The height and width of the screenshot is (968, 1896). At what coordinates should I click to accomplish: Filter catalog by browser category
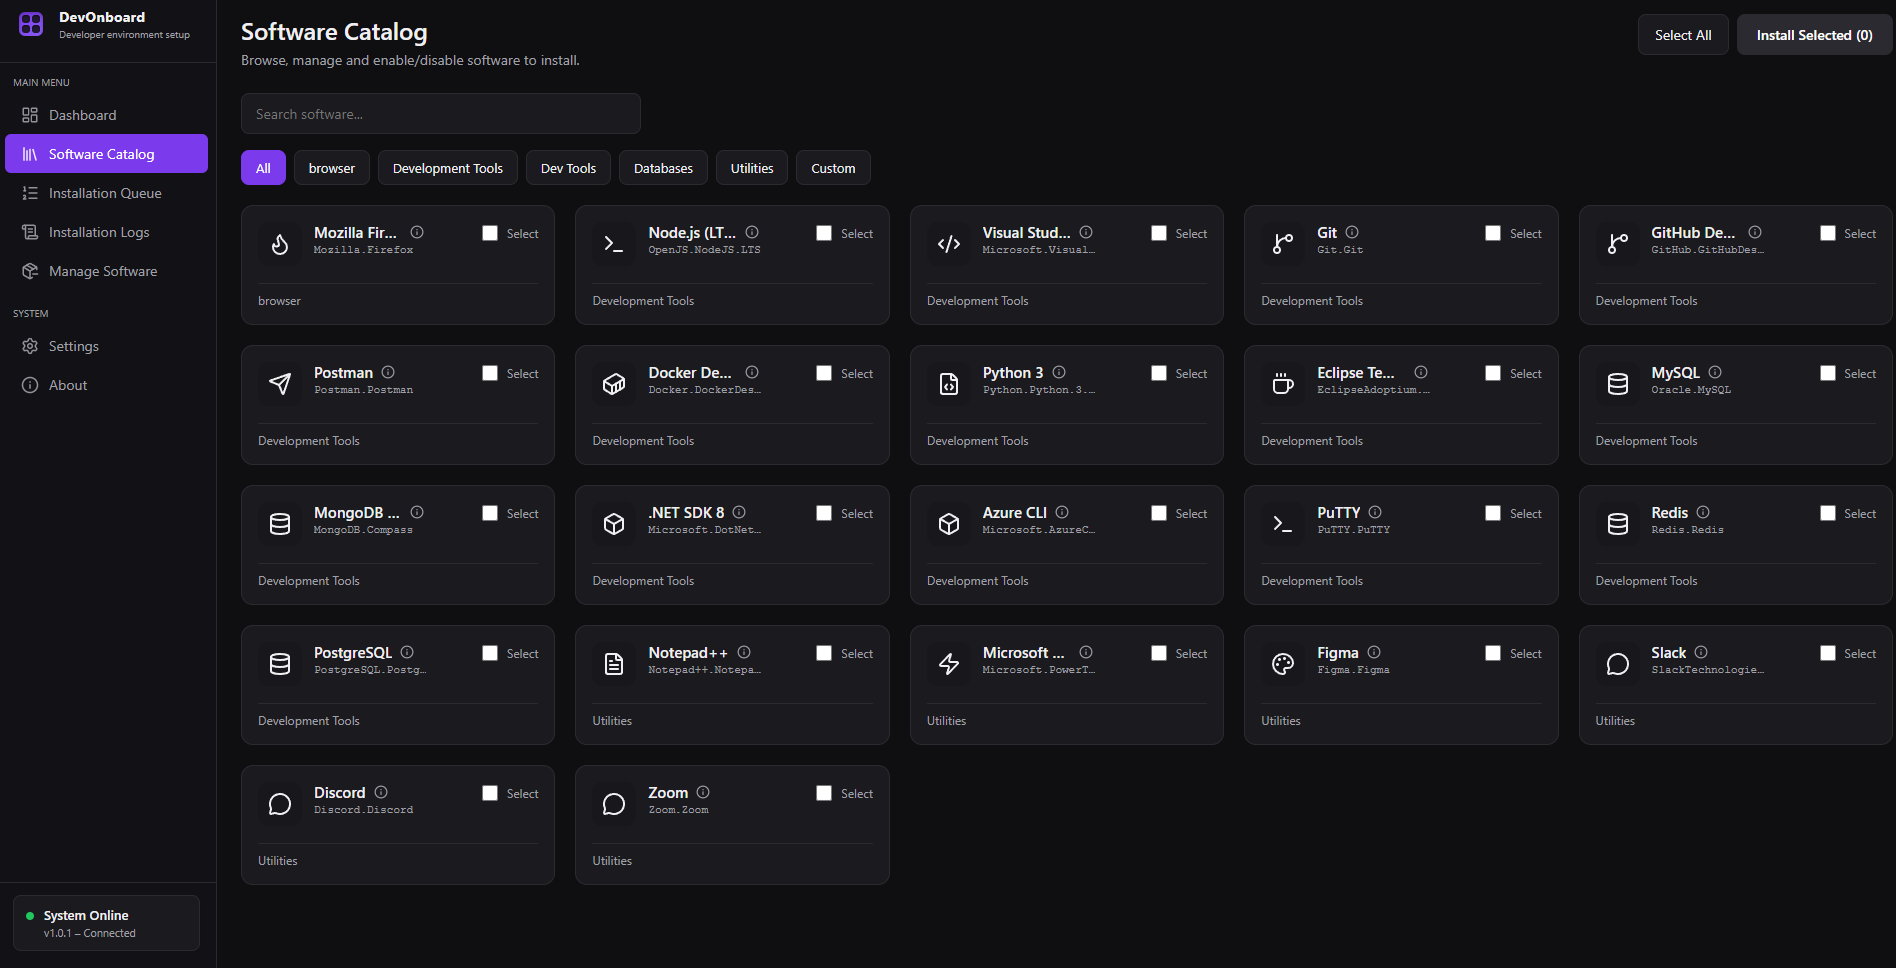(332, 168)
